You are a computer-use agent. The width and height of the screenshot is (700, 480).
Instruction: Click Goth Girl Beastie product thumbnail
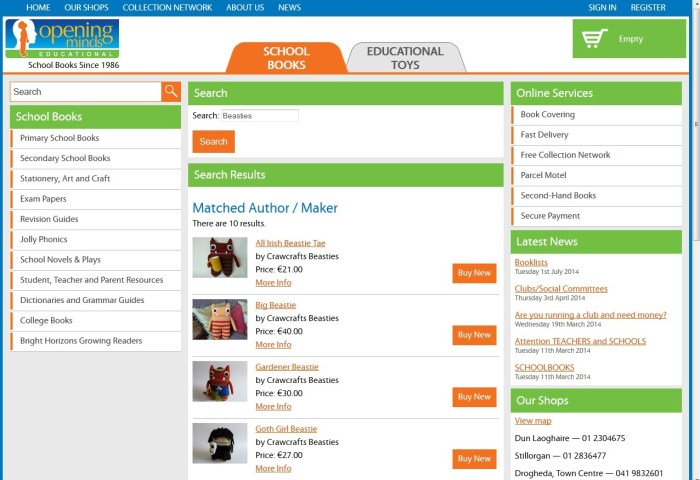click(220, 443)
